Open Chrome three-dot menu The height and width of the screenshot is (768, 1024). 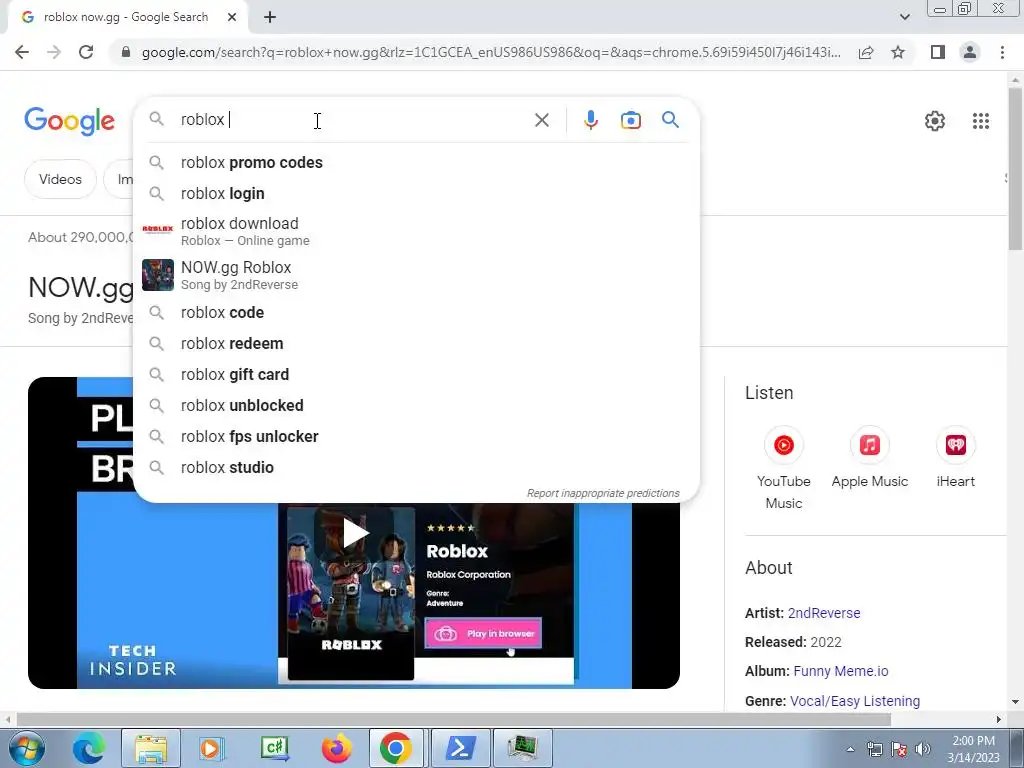point(1002,52)
